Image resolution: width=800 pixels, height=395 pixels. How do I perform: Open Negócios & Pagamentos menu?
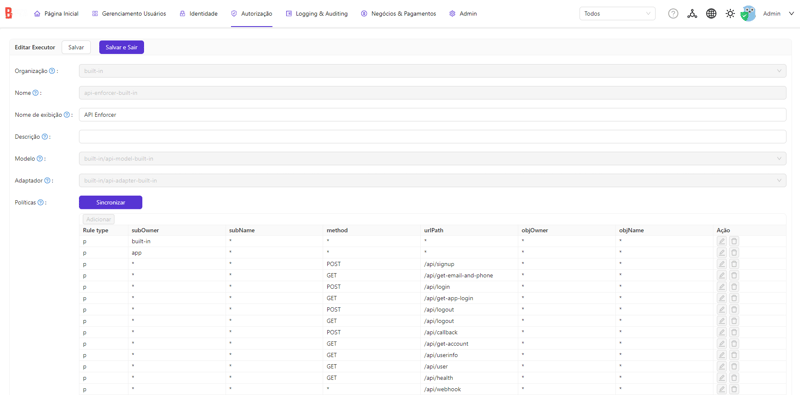pos(398,14)
